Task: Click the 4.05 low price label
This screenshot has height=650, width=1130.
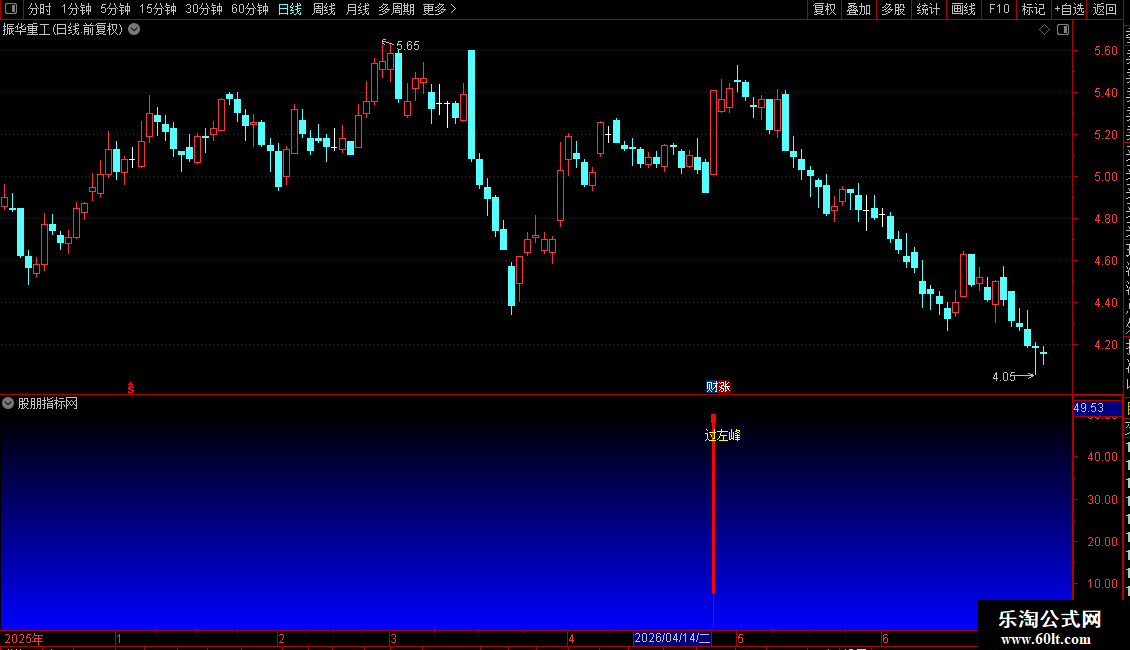Action: 1004,376
